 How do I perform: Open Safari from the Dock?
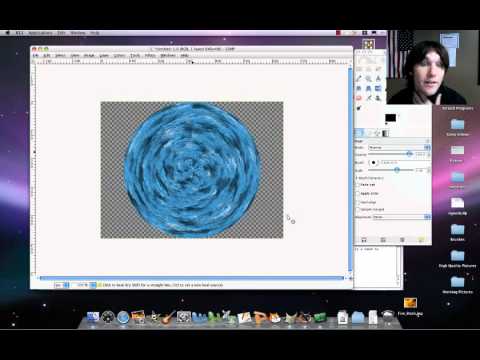point(123,317)
